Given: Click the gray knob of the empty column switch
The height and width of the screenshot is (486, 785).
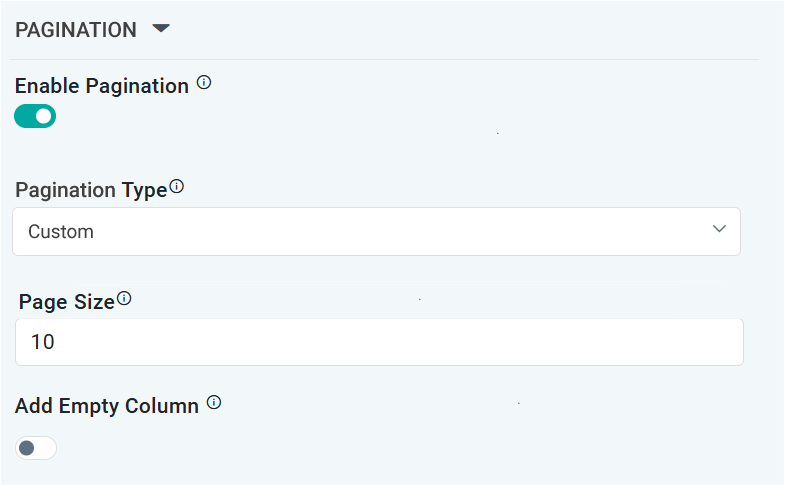Looking at the screenshot, I should click(27, 448).
